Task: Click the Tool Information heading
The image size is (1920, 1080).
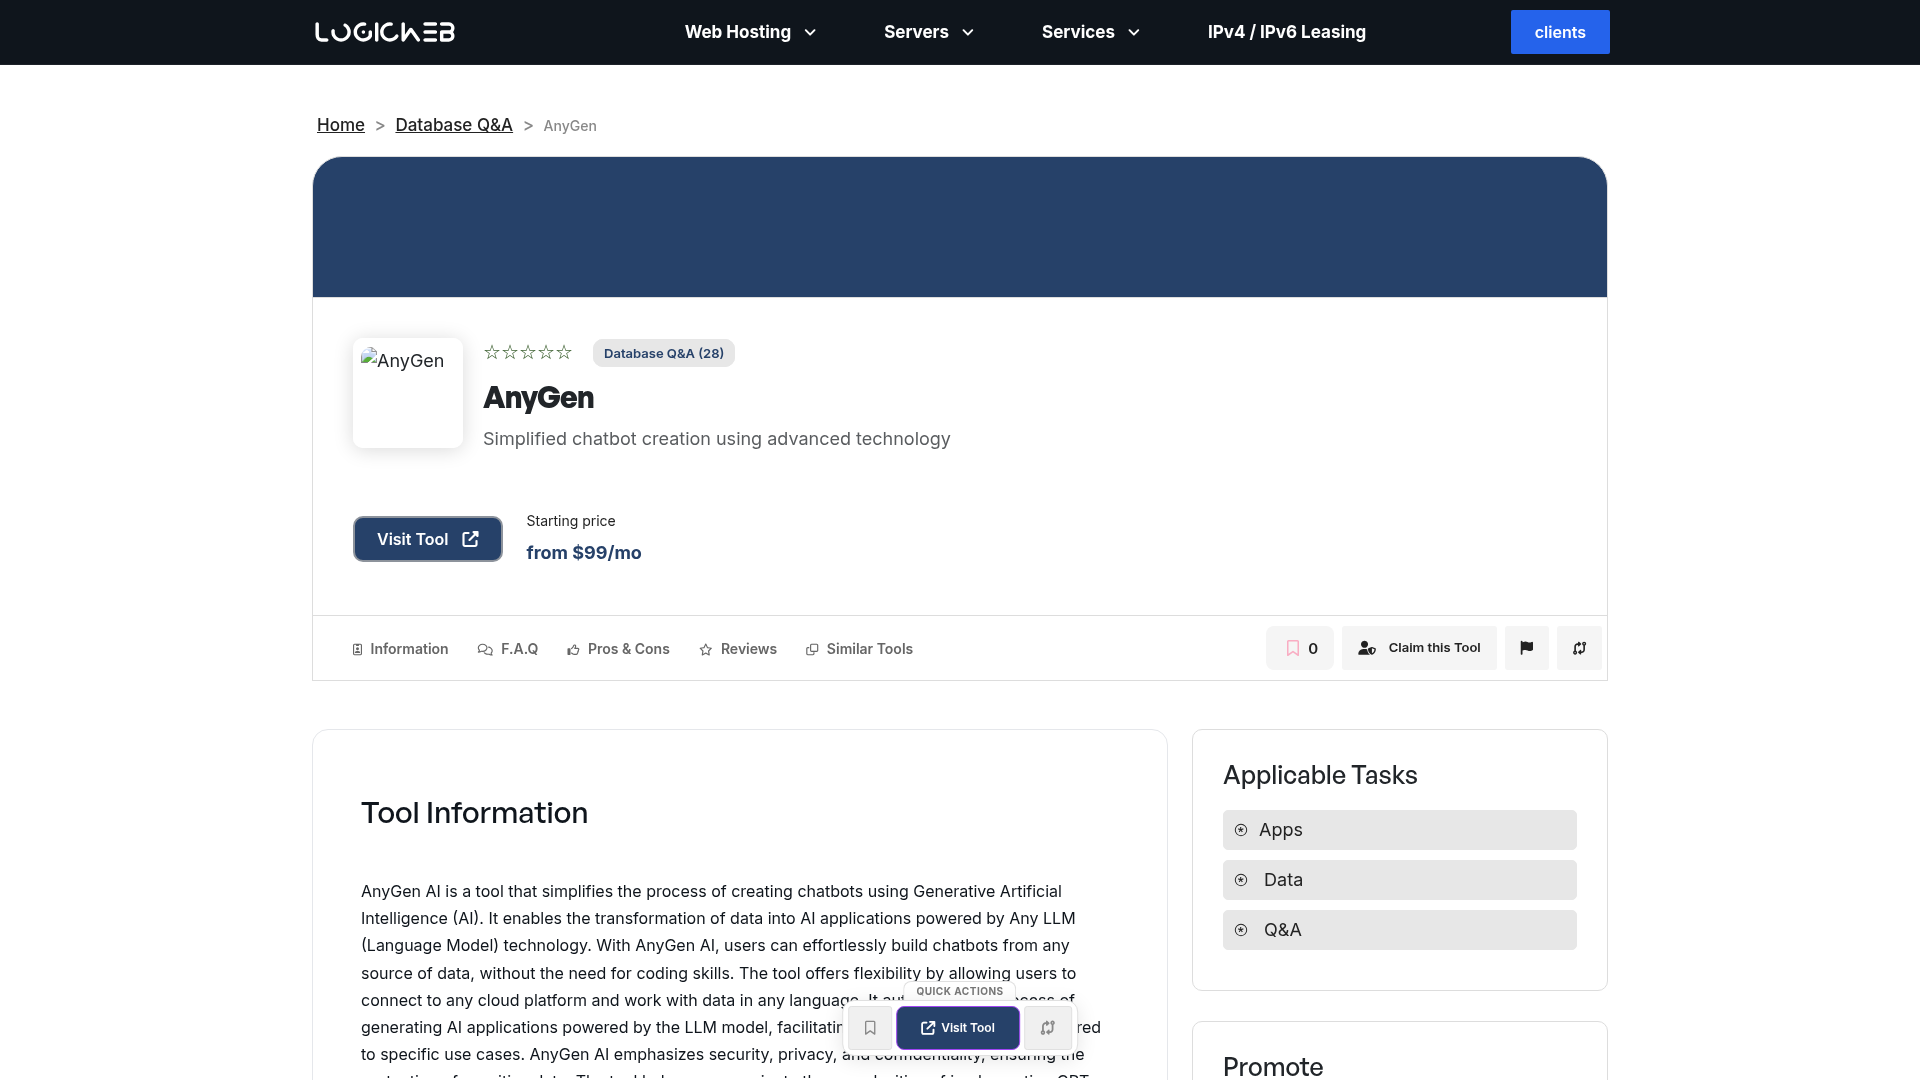Action: point(474,813)
